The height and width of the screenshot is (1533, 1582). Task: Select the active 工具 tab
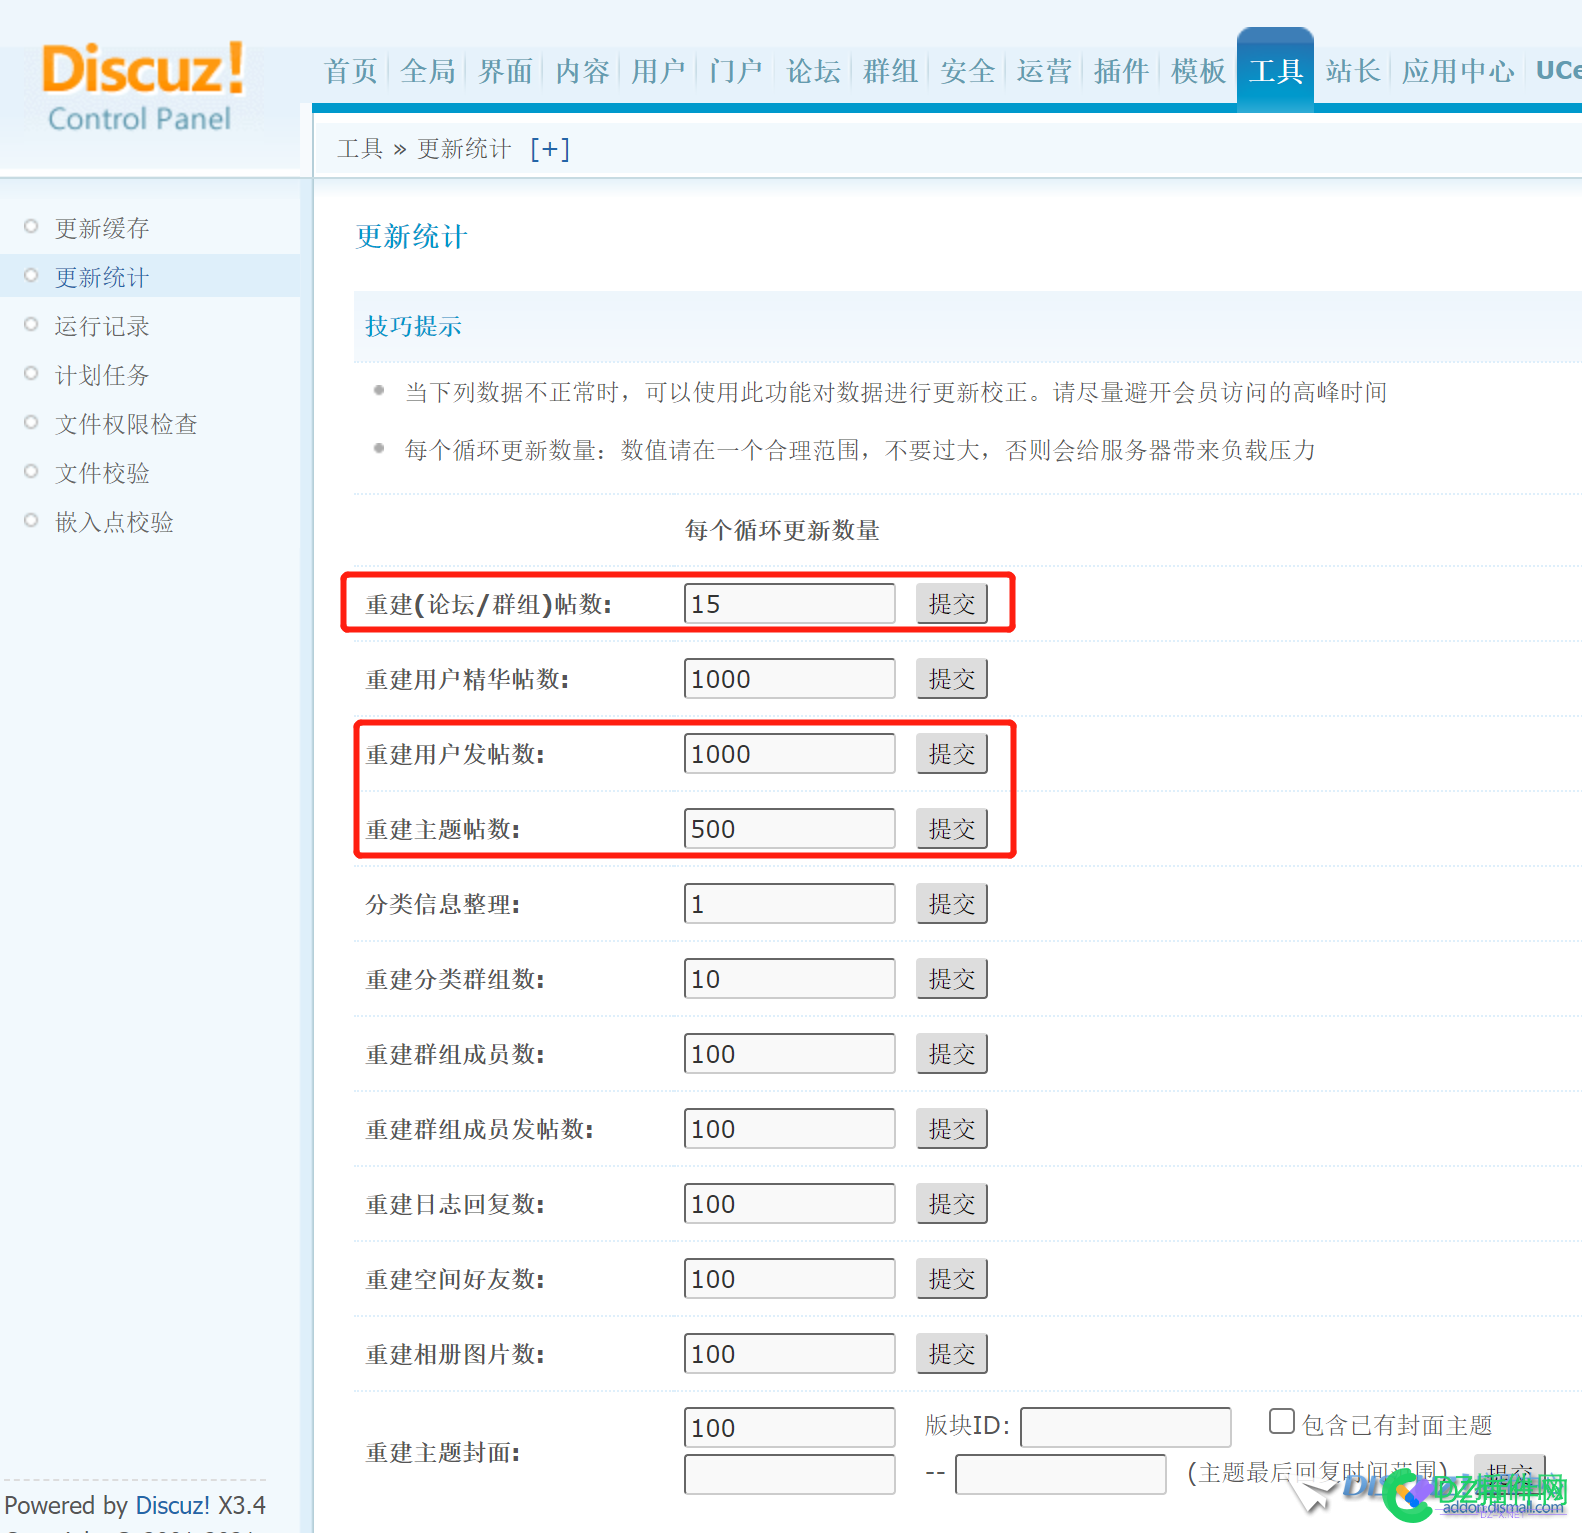pyautogui.click(x=1275, y=70)
